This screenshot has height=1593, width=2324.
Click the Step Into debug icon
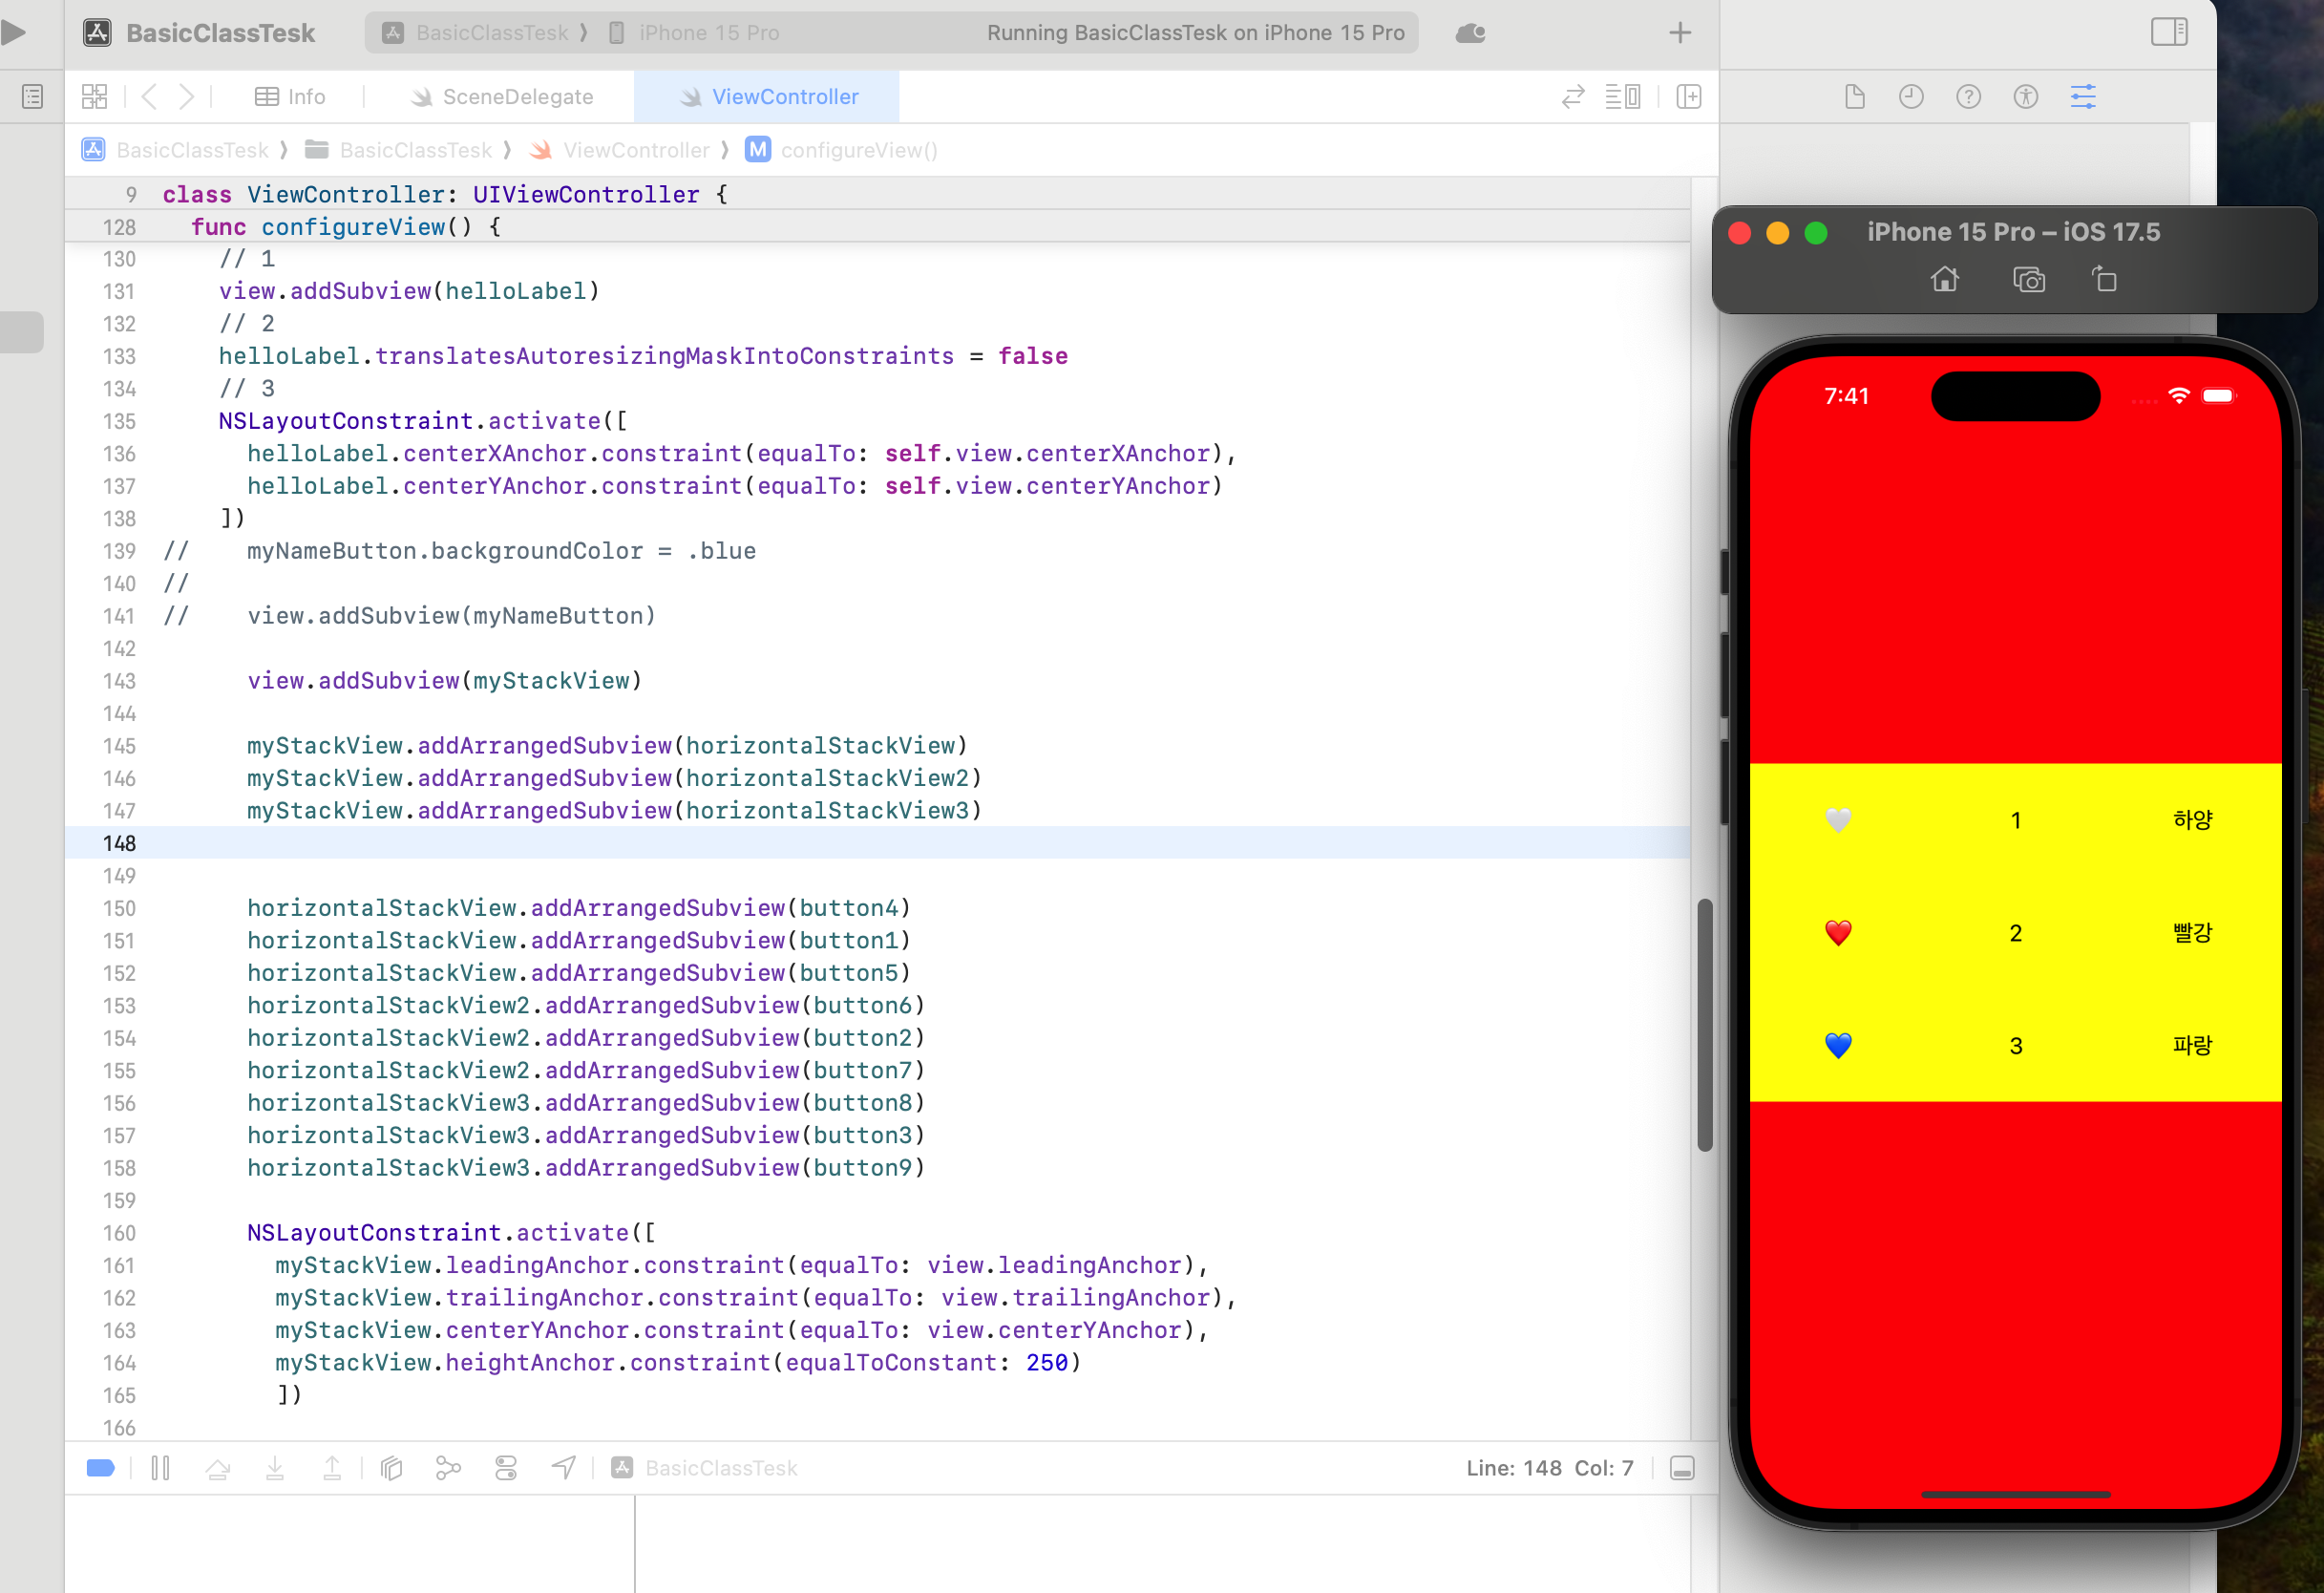click(x=275, y=1468)
